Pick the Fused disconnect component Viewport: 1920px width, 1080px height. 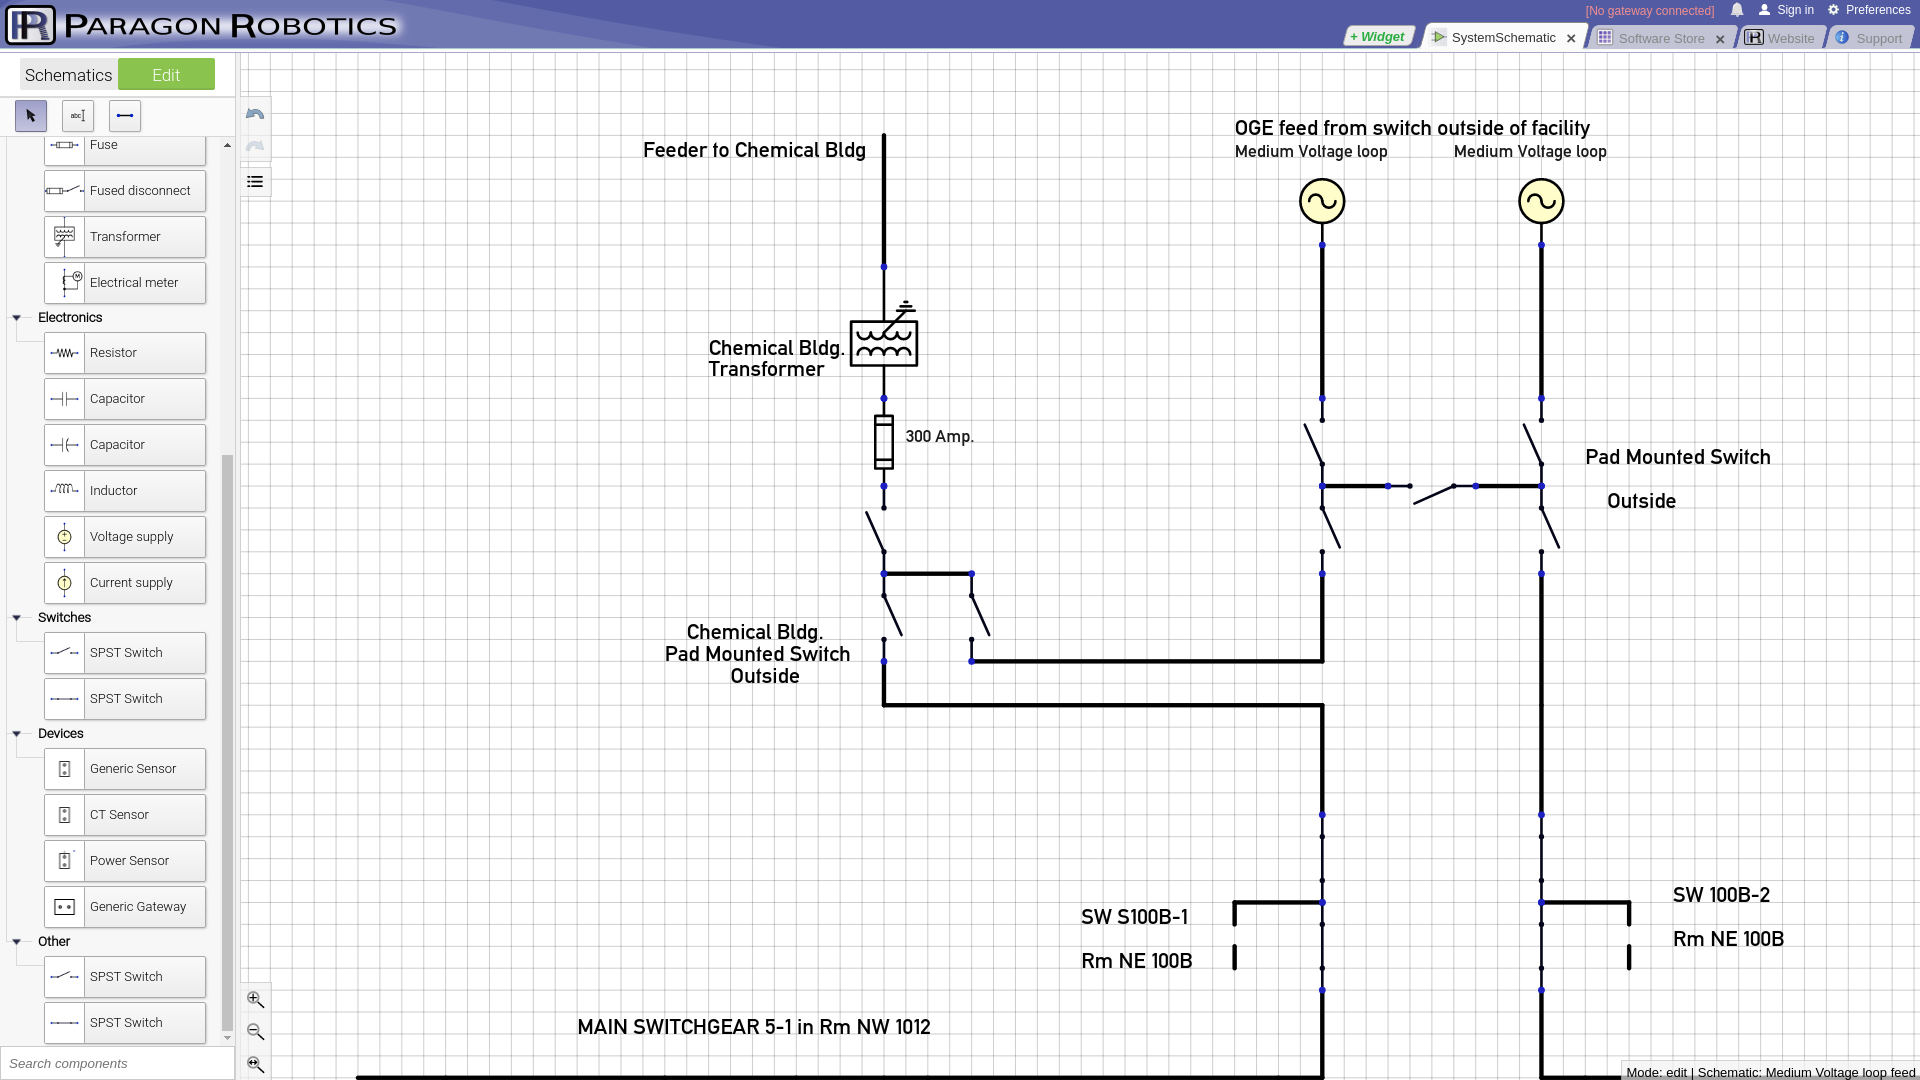[125, 191]
